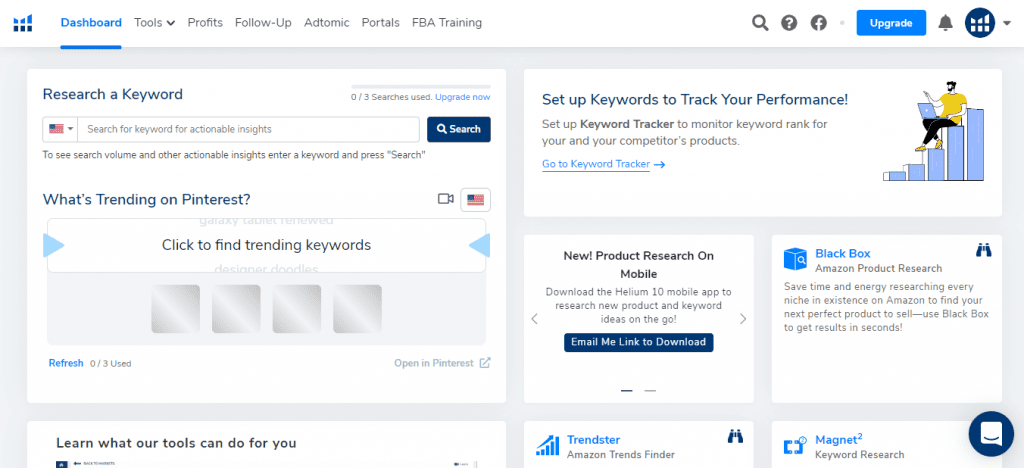The image size is (1024, 468).
Task: Open the search magnifier in header
Action: pos(760,23)
